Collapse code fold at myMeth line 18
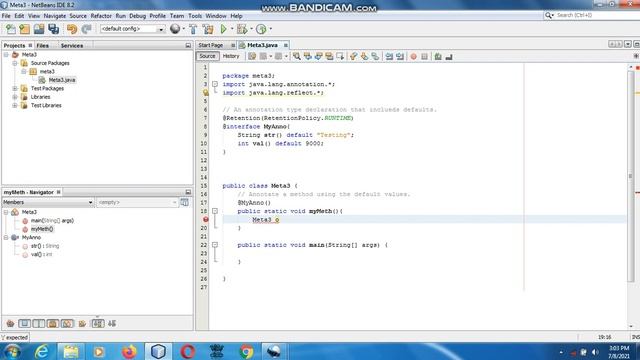The image size is (640, 360). [215, 211]
